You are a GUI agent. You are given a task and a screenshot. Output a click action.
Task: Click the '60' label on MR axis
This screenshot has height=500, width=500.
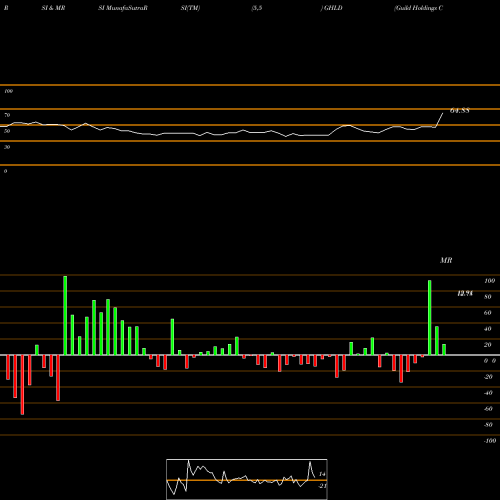coord(488,313)
